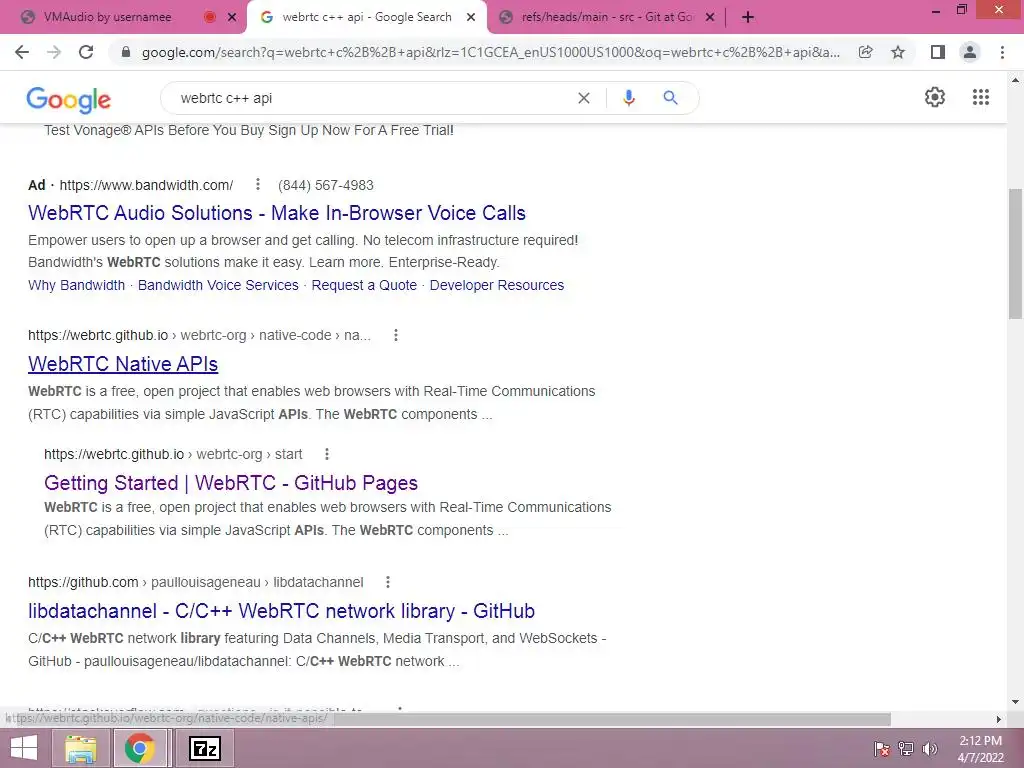
Task: Clear the search box with X
Action: click(x=584, y=98)
